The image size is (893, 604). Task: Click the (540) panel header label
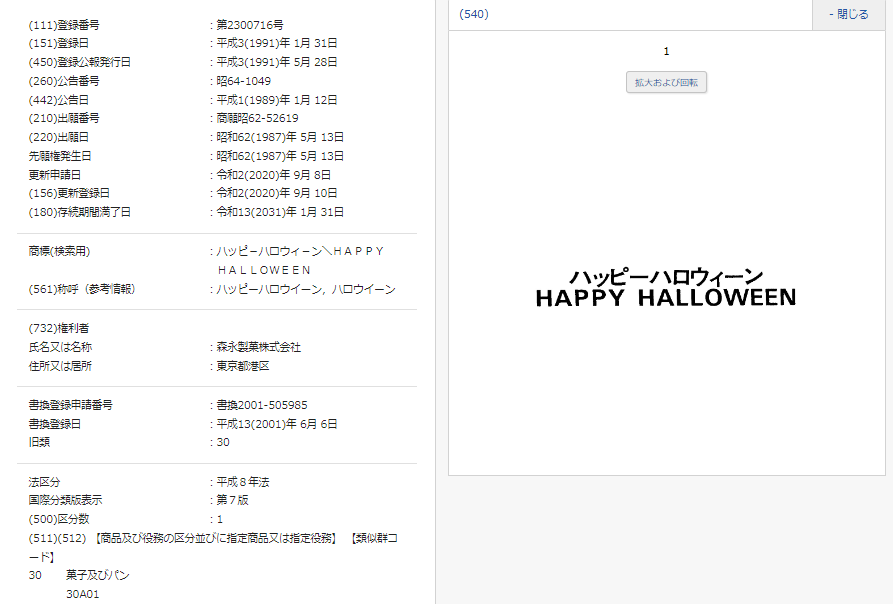tap(474, 14)
